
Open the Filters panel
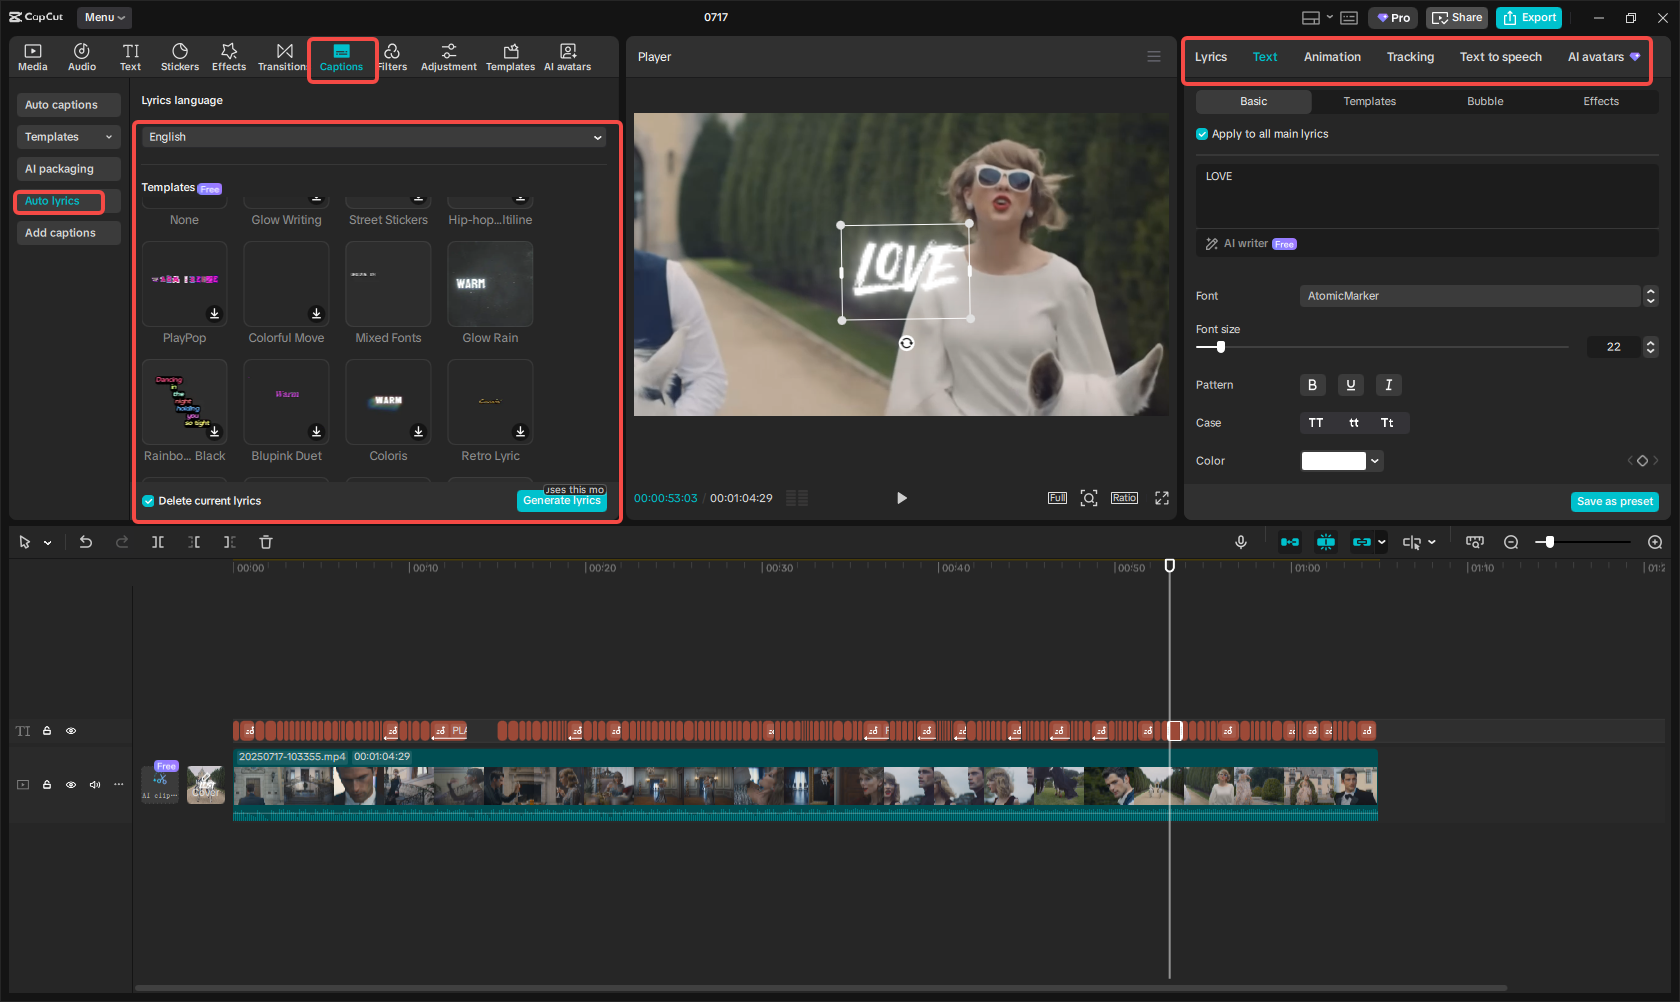tap(394, 56)
